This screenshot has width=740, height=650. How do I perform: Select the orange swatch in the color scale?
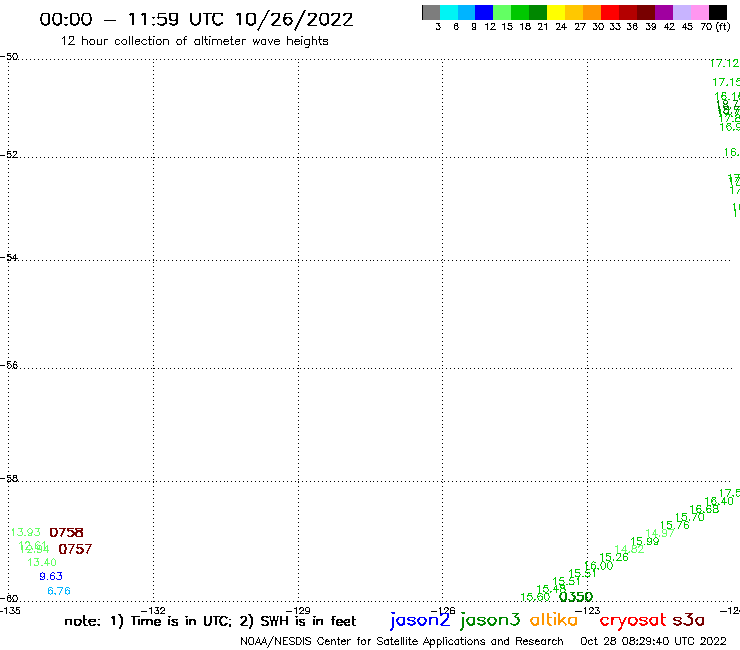[x=592, y=12]
